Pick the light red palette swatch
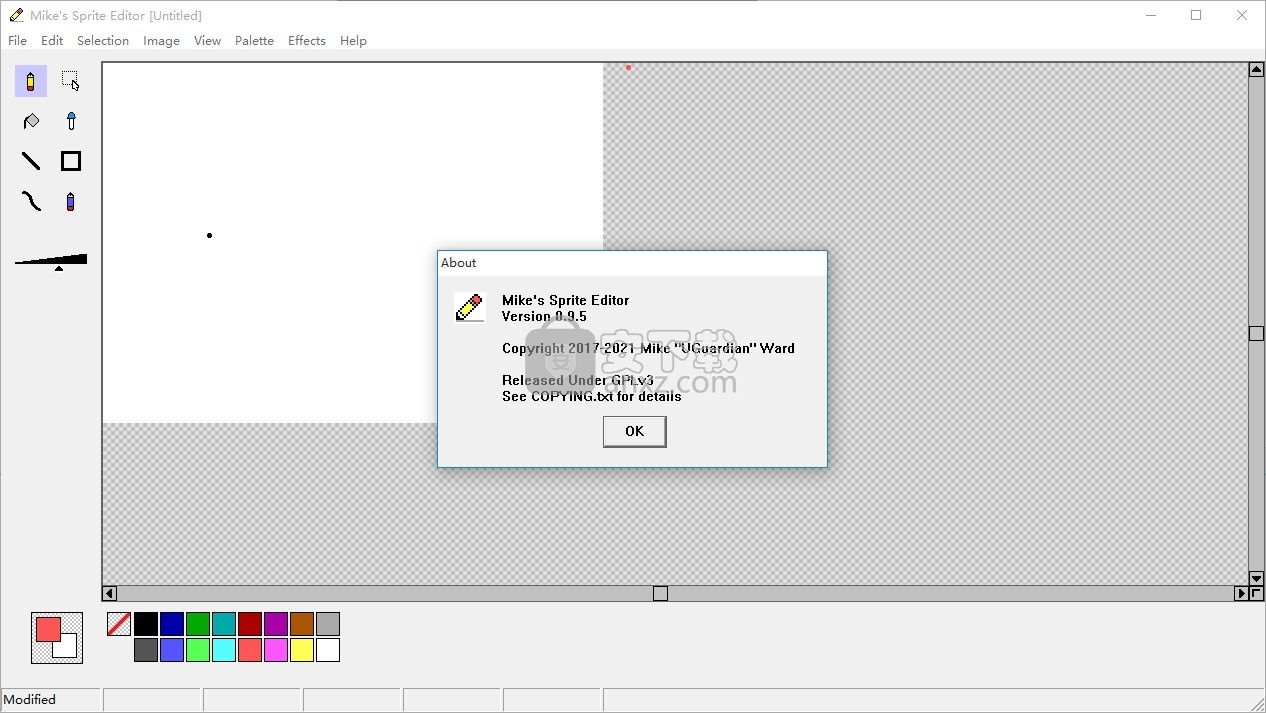The width and height of the screenshot is (1266, 713). 250,650
